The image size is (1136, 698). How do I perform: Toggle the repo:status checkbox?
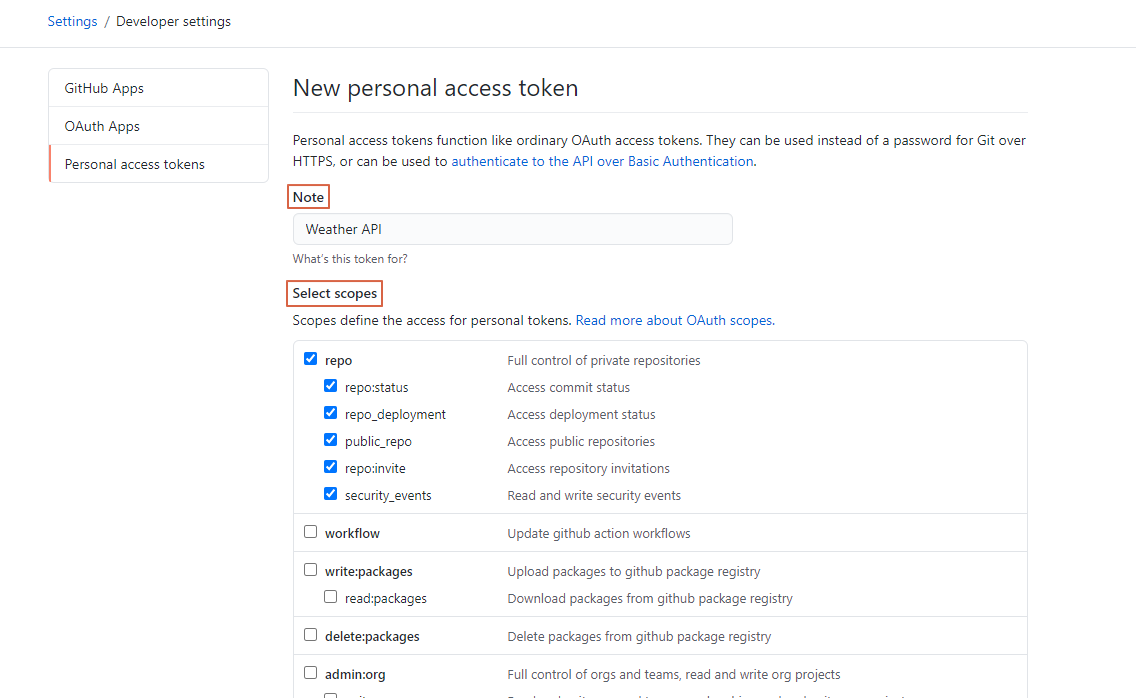pyautogui.click(x=330, y=386)
